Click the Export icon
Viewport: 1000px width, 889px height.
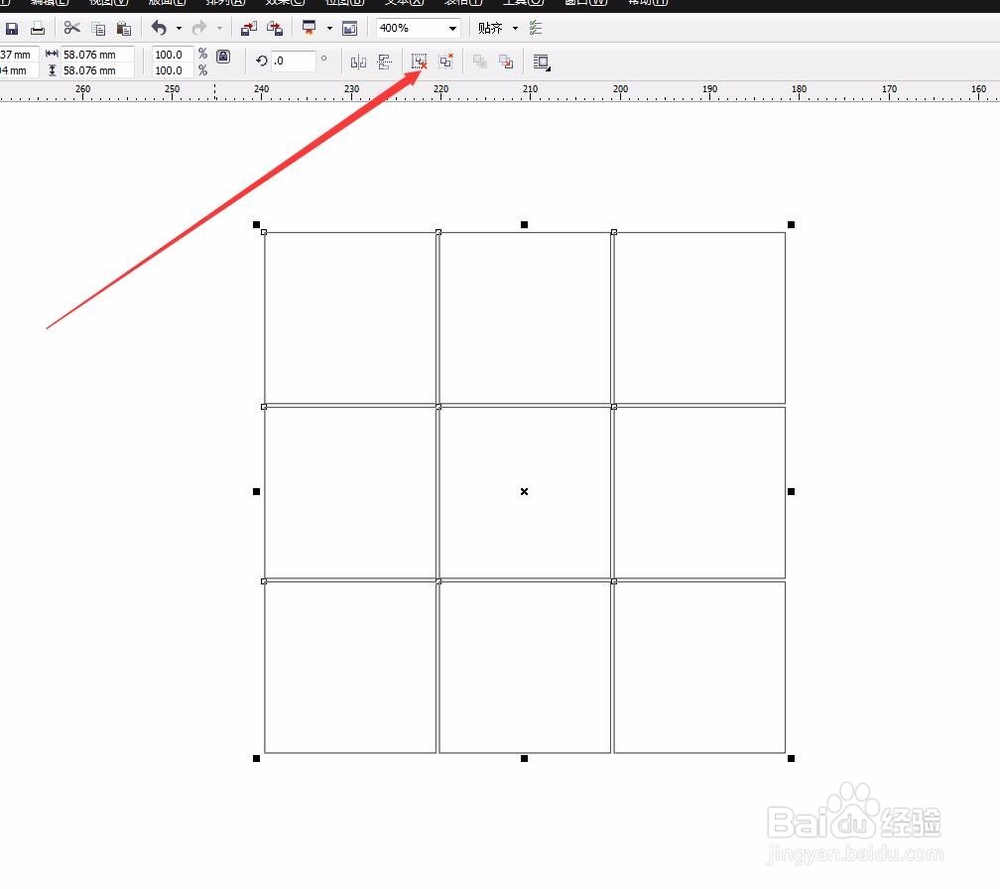coord(275,29)
